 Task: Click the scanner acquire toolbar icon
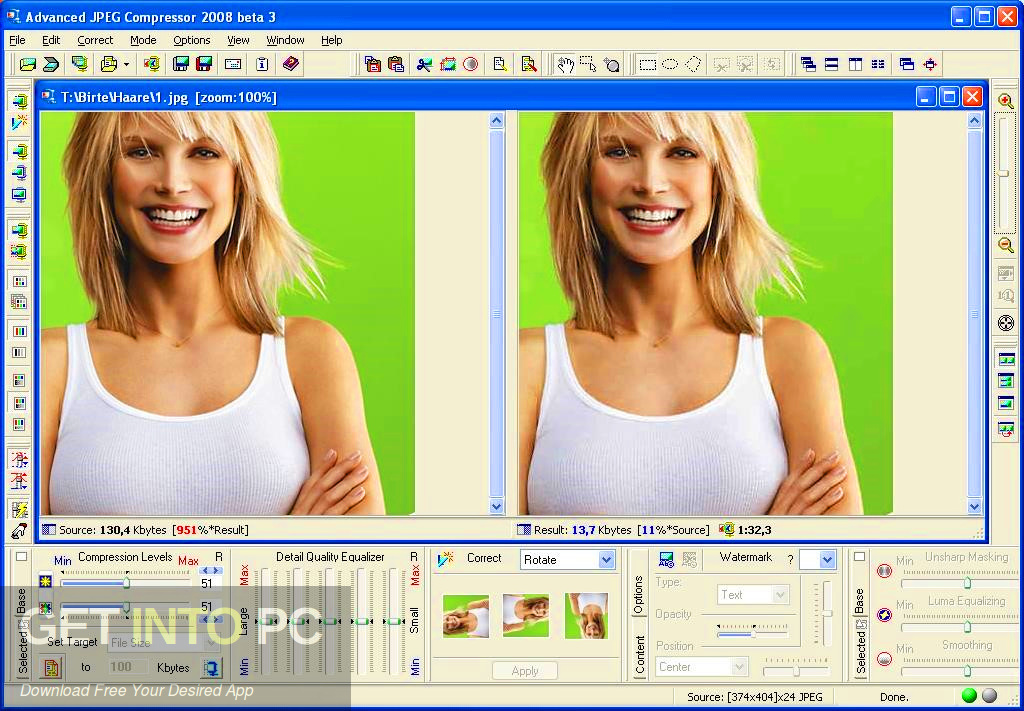point(51,64)
